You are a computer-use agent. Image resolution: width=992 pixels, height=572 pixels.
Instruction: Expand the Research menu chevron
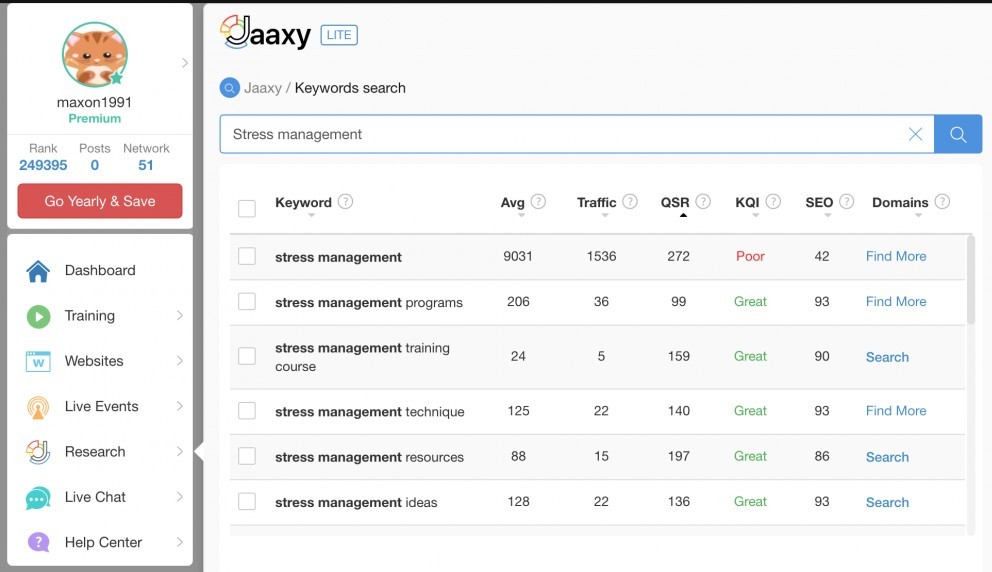[x=180, y=451]
